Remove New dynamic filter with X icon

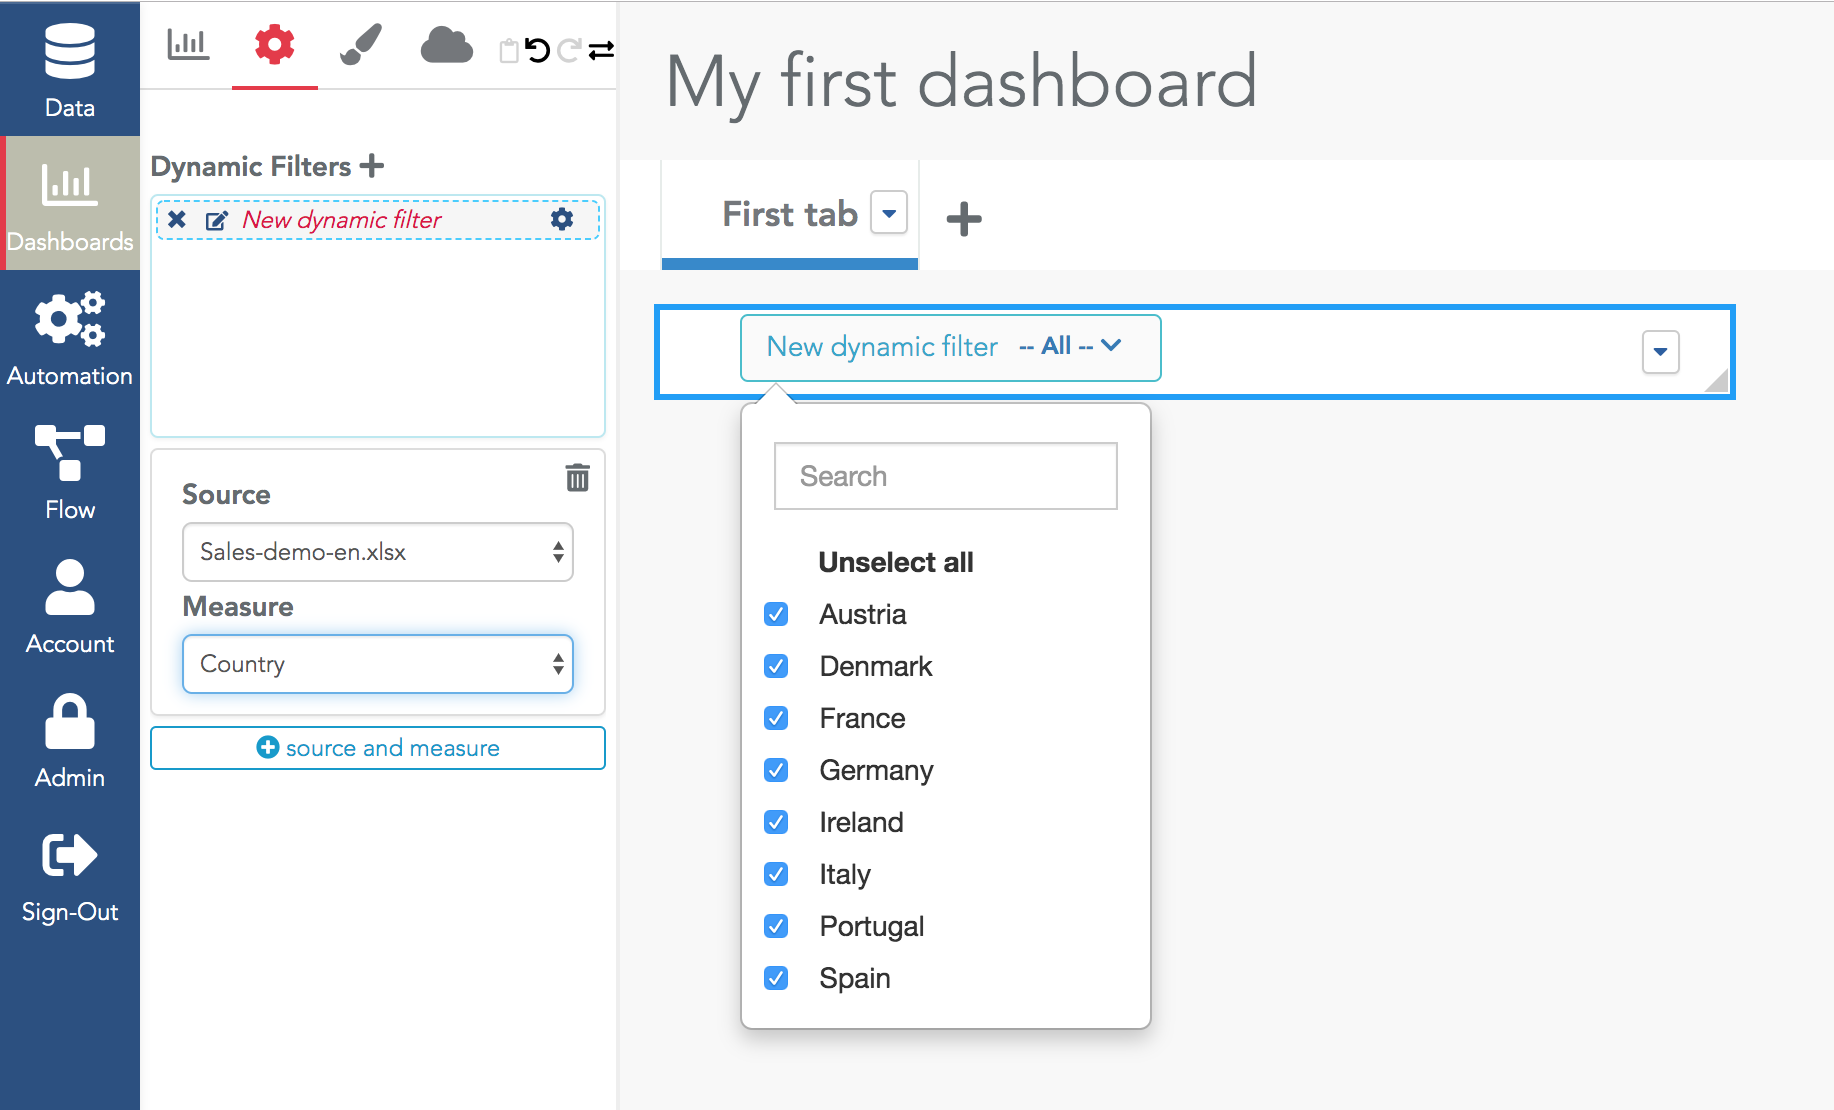tap(177, 219)
